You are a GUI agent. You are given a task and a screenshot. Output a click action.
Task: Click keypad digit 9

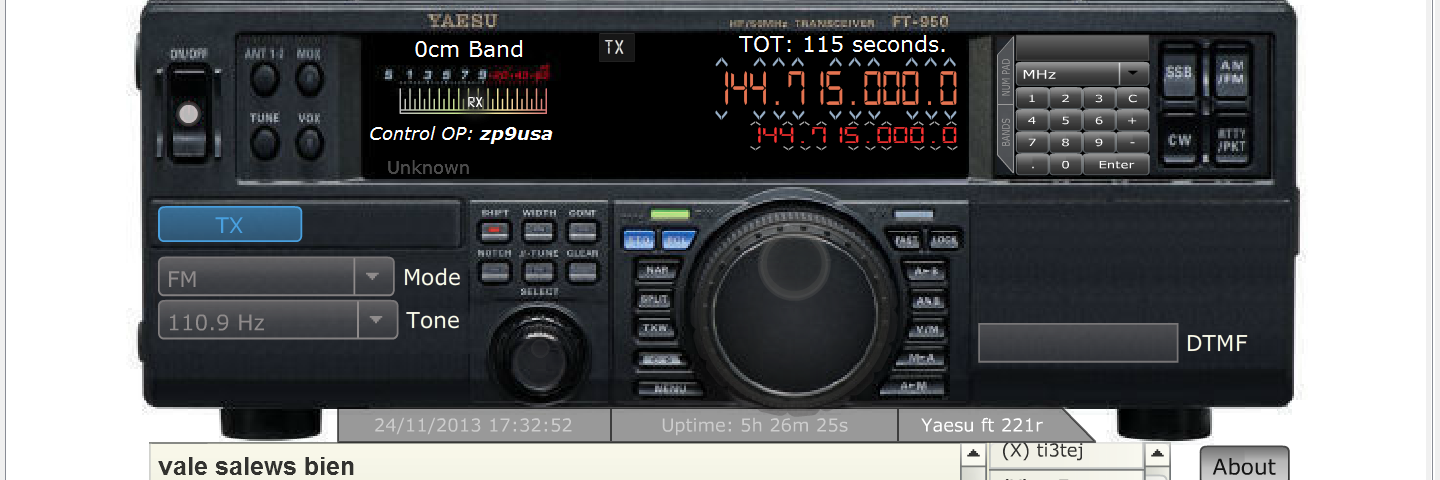pyautogui.click(x=1099, y=142)
